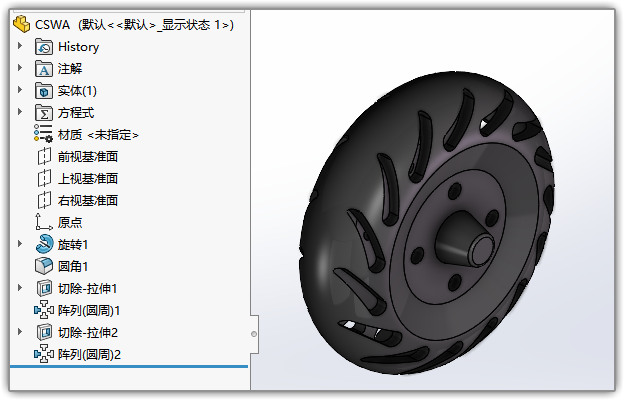
Task: Click the 注解 annotations folder icon
Action: click(x=44, y=68)
